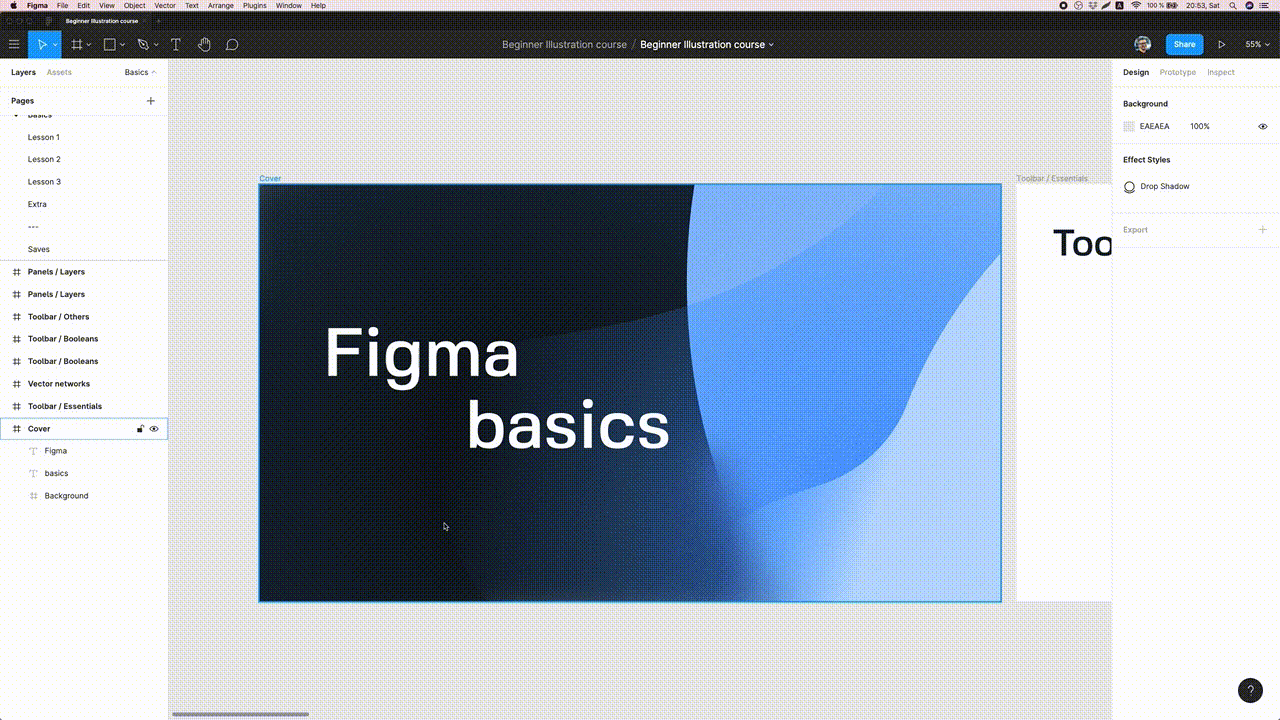This screenshot has height=720, width=1280.
Task: Select the Text tool in toolbar
Action: tap(176, 44)
